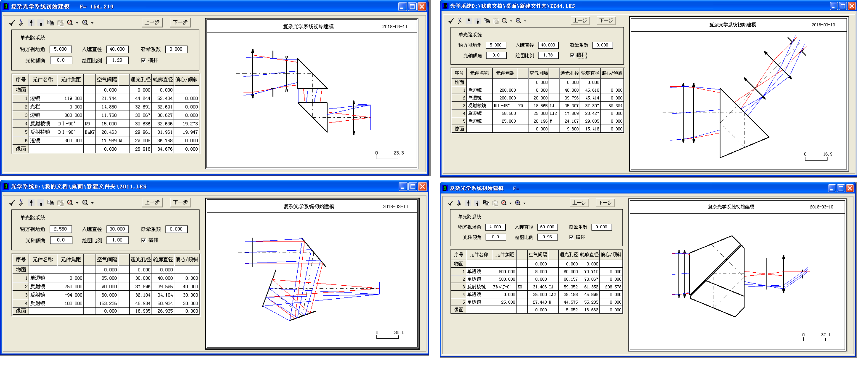Toggle the parameter checkbox in the angled-mirror diagram window

coord(143,240)
